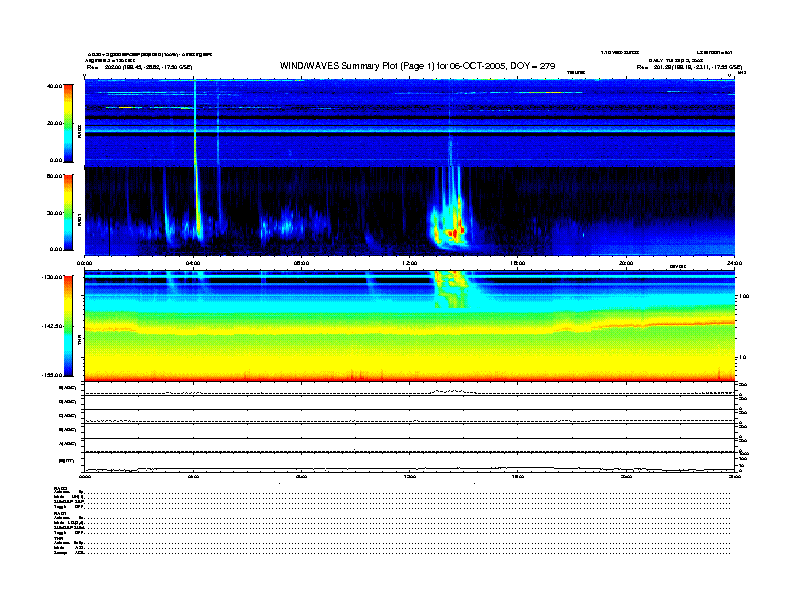Click the -155.00 label on TNR scale

(52, 375)
